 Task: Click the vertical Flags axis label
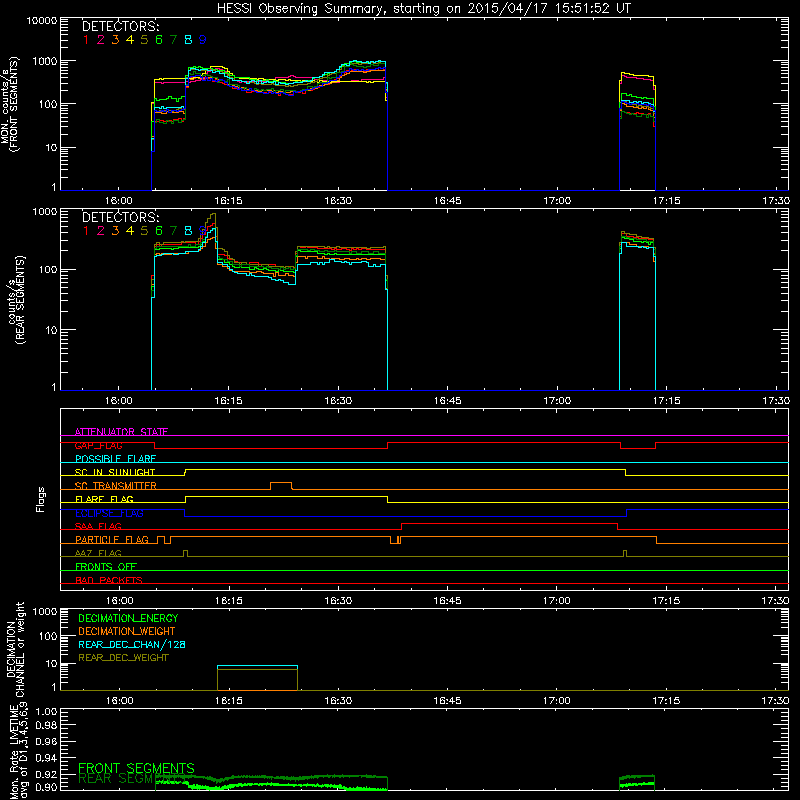[41, 499]
